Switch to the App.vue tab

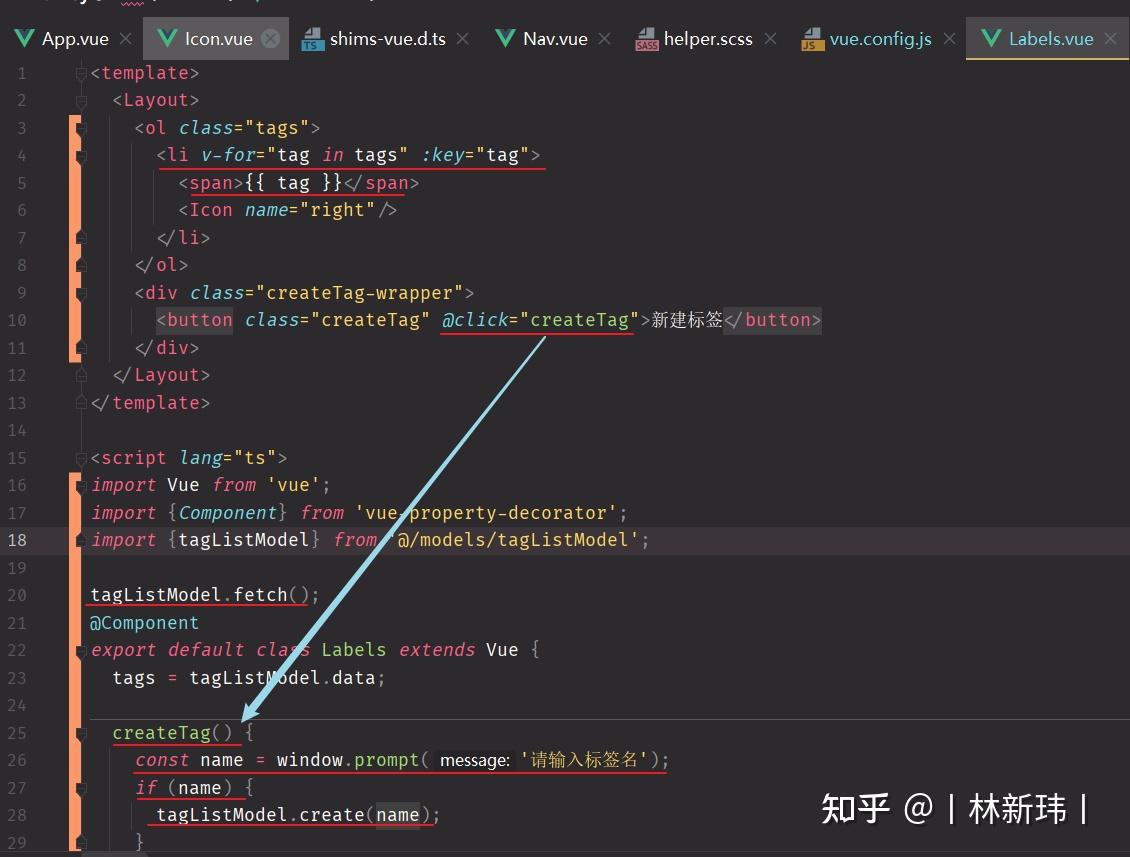coord(75,39)
